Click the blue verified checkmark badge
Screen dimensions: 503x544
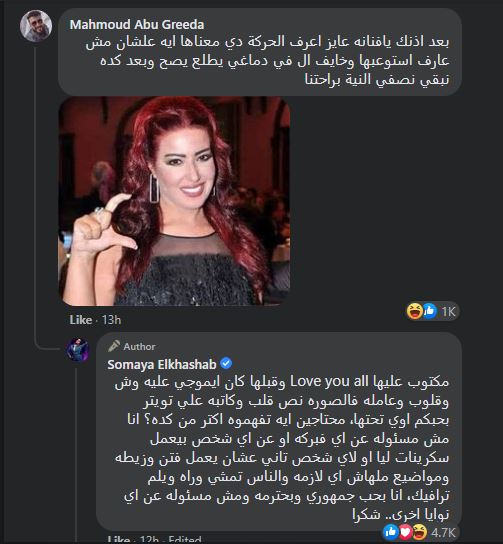click(x=226, y=364)
